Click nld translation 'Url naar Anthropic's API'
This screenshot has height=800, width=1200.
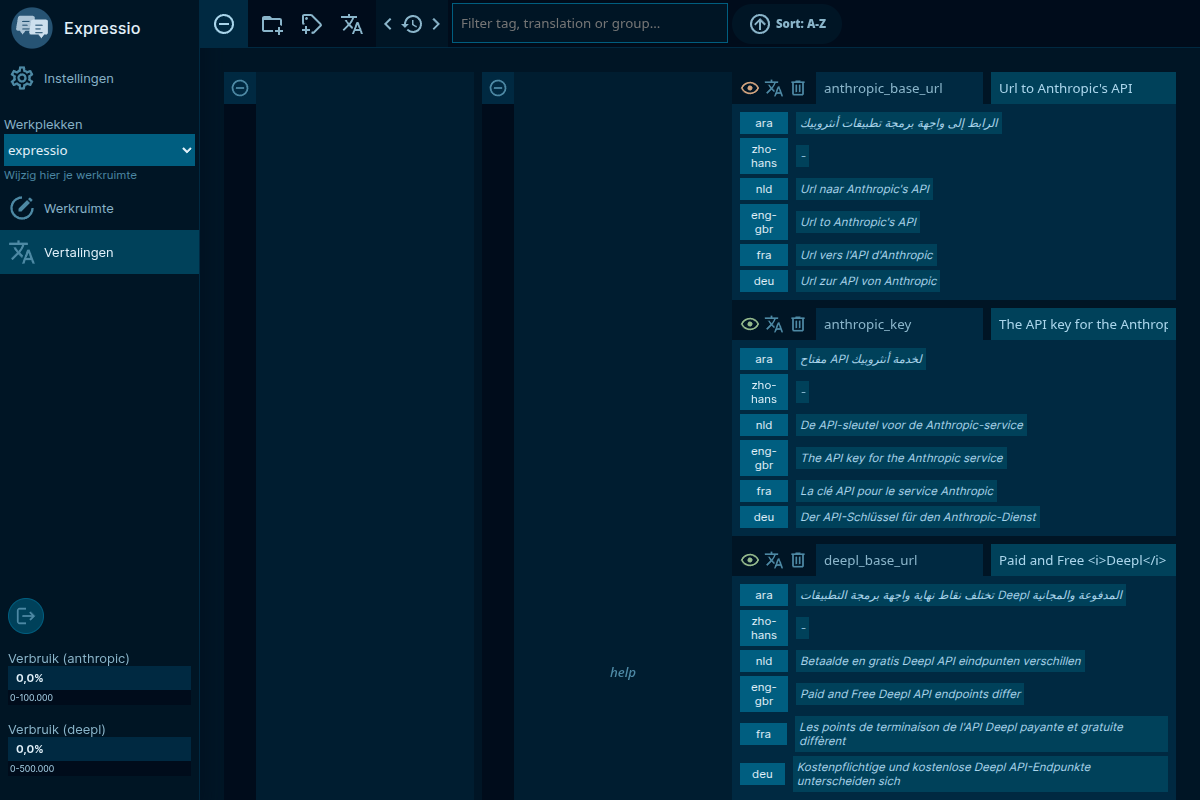click(866, 189)
